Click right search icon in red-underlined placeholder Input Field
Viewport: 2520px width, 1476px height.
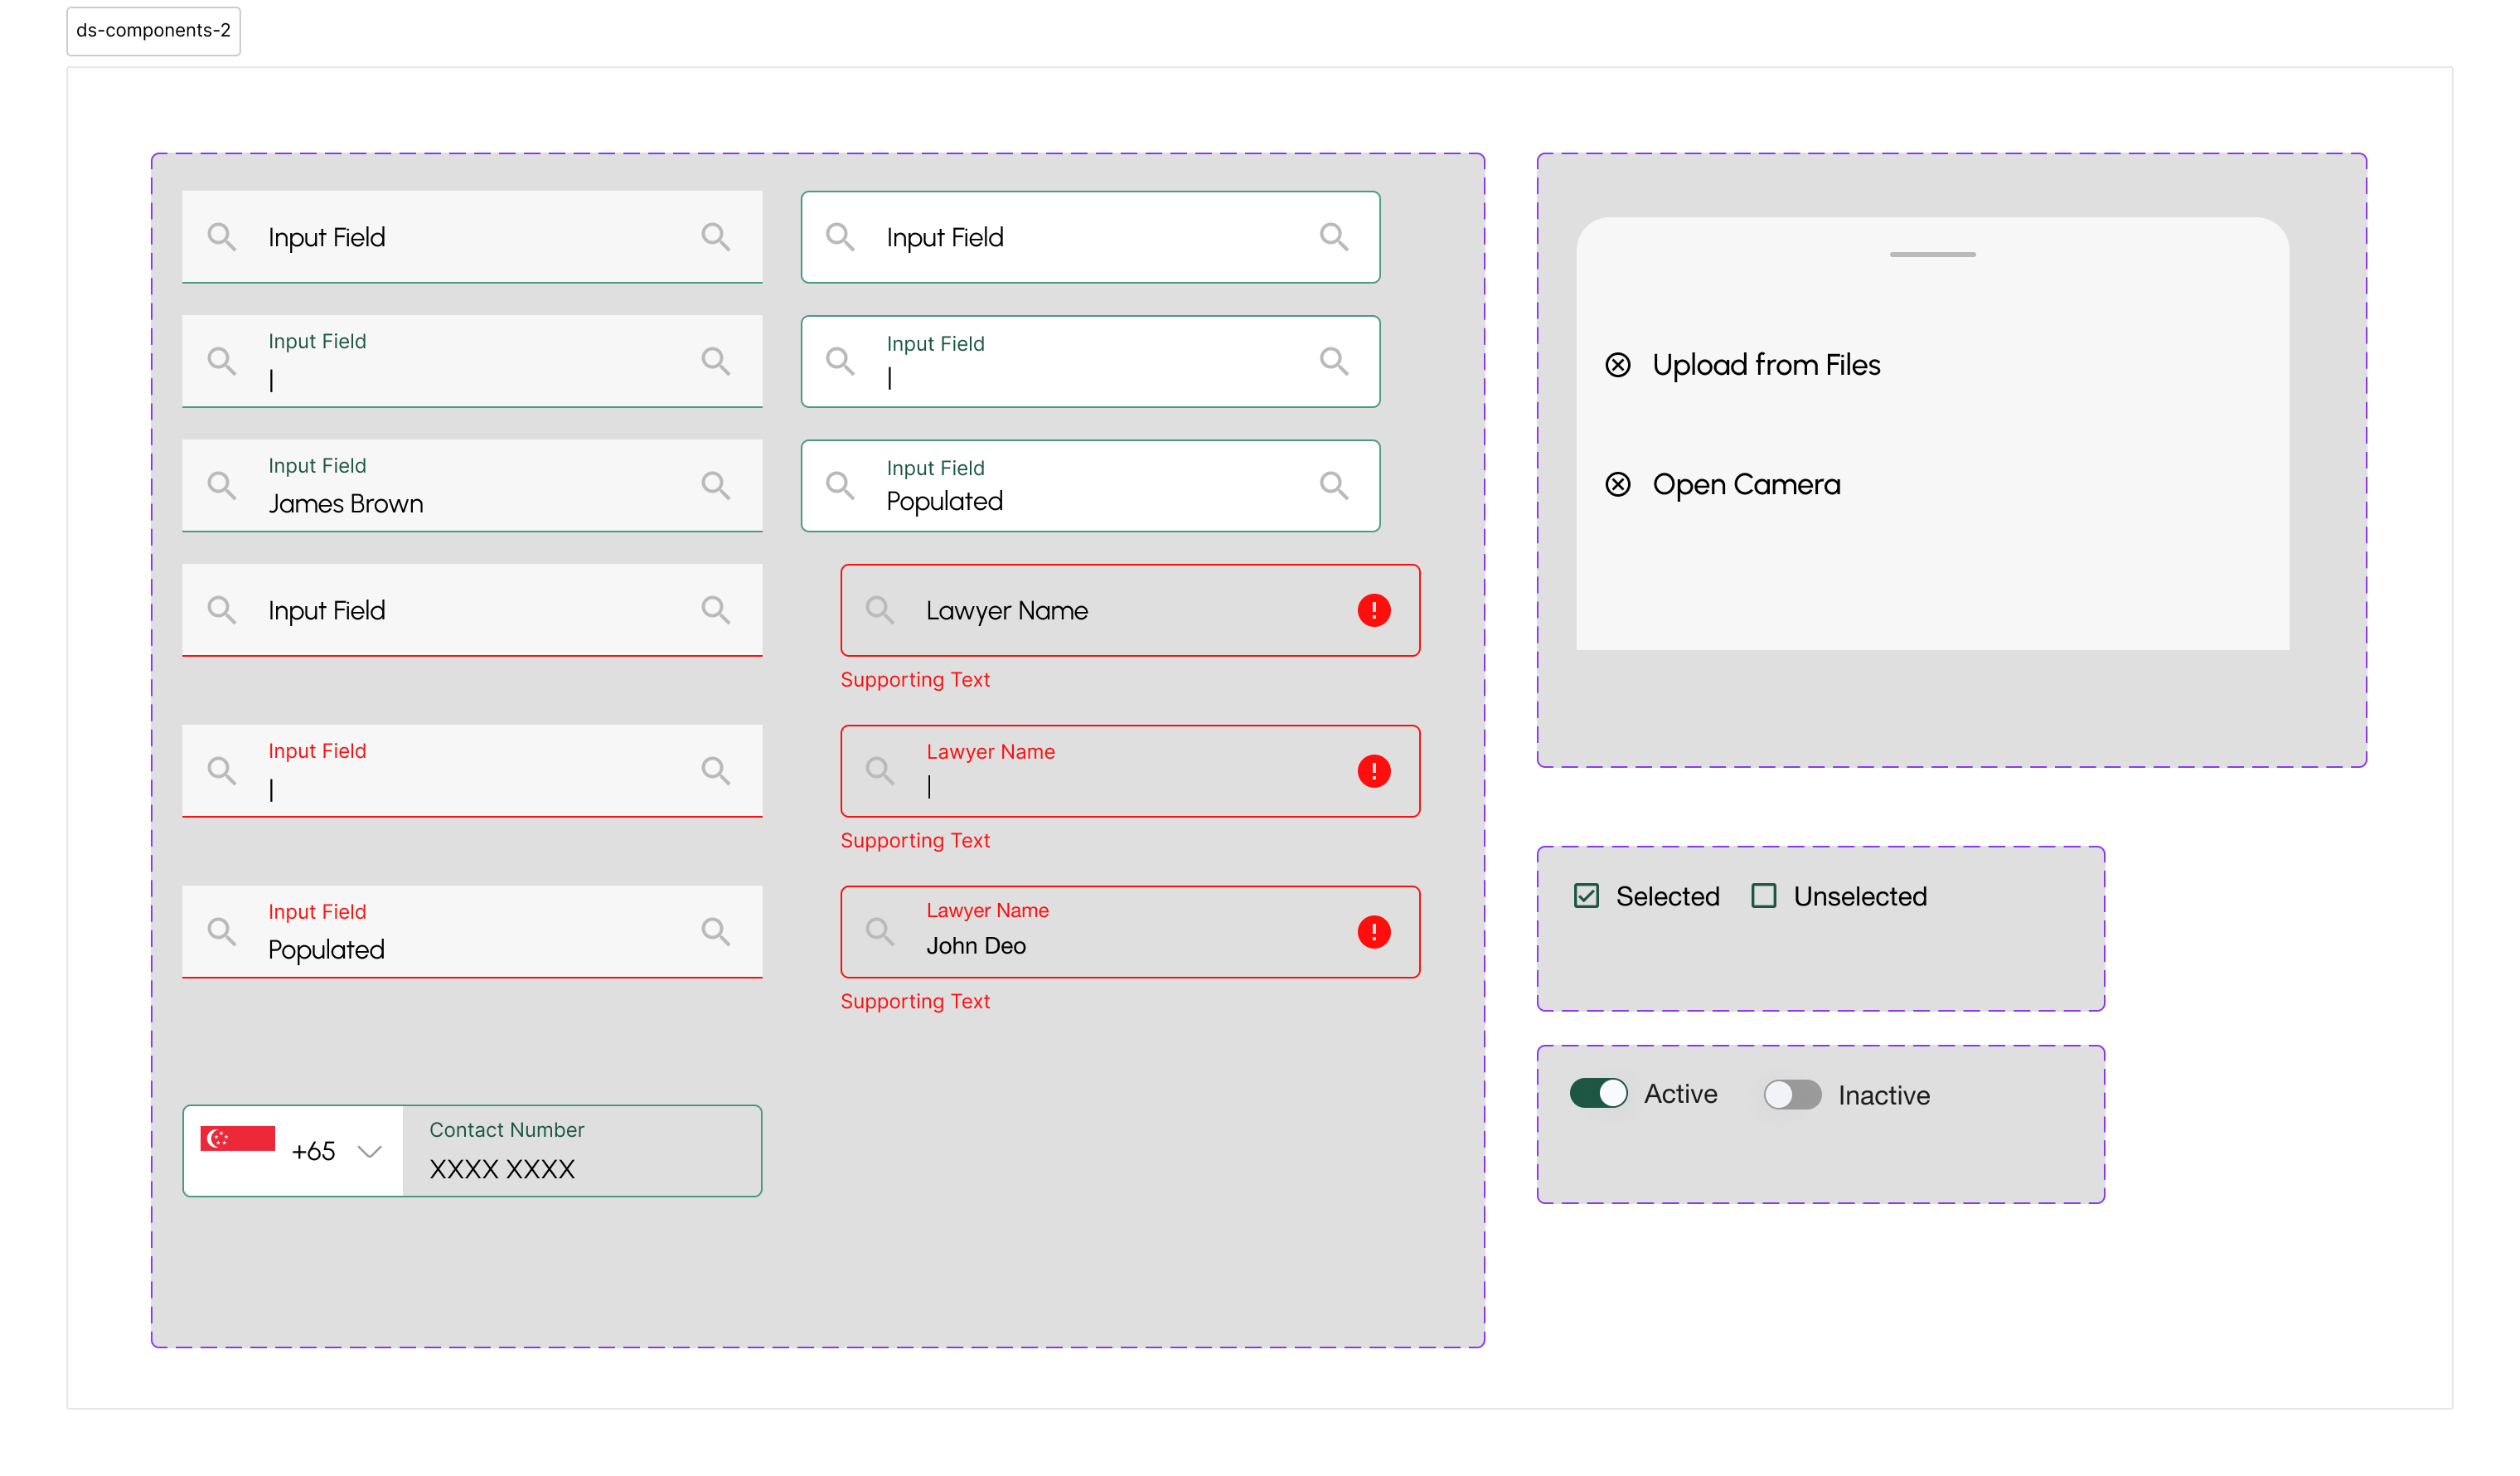716,610
